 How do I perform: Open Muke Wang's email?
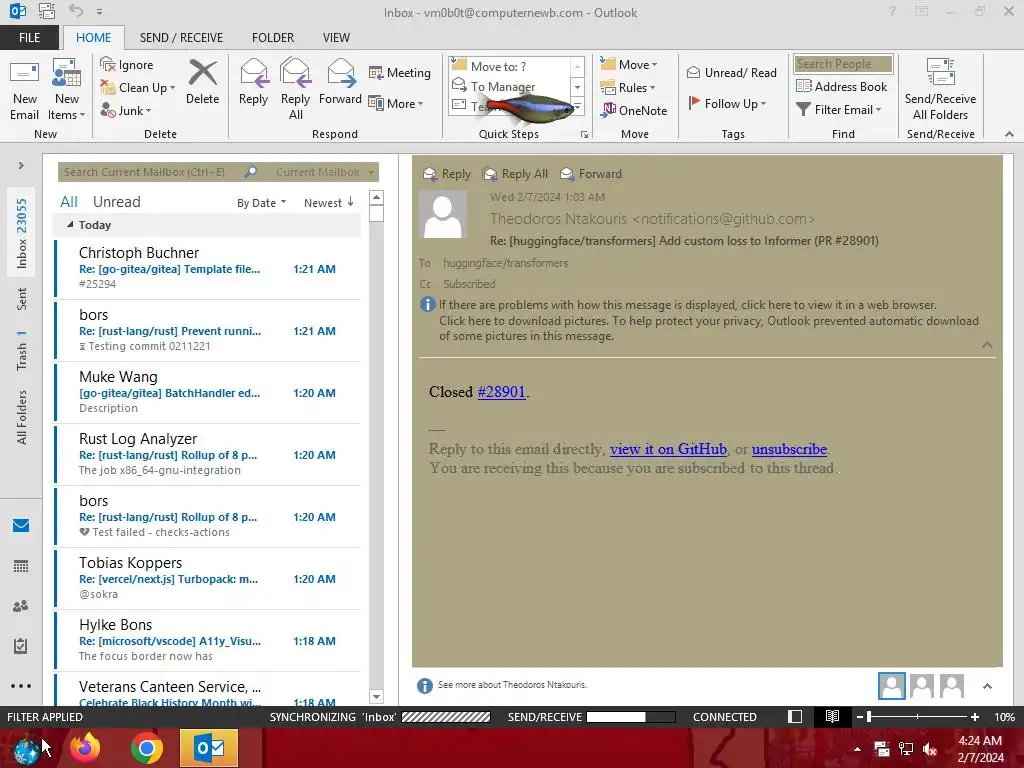208,392
